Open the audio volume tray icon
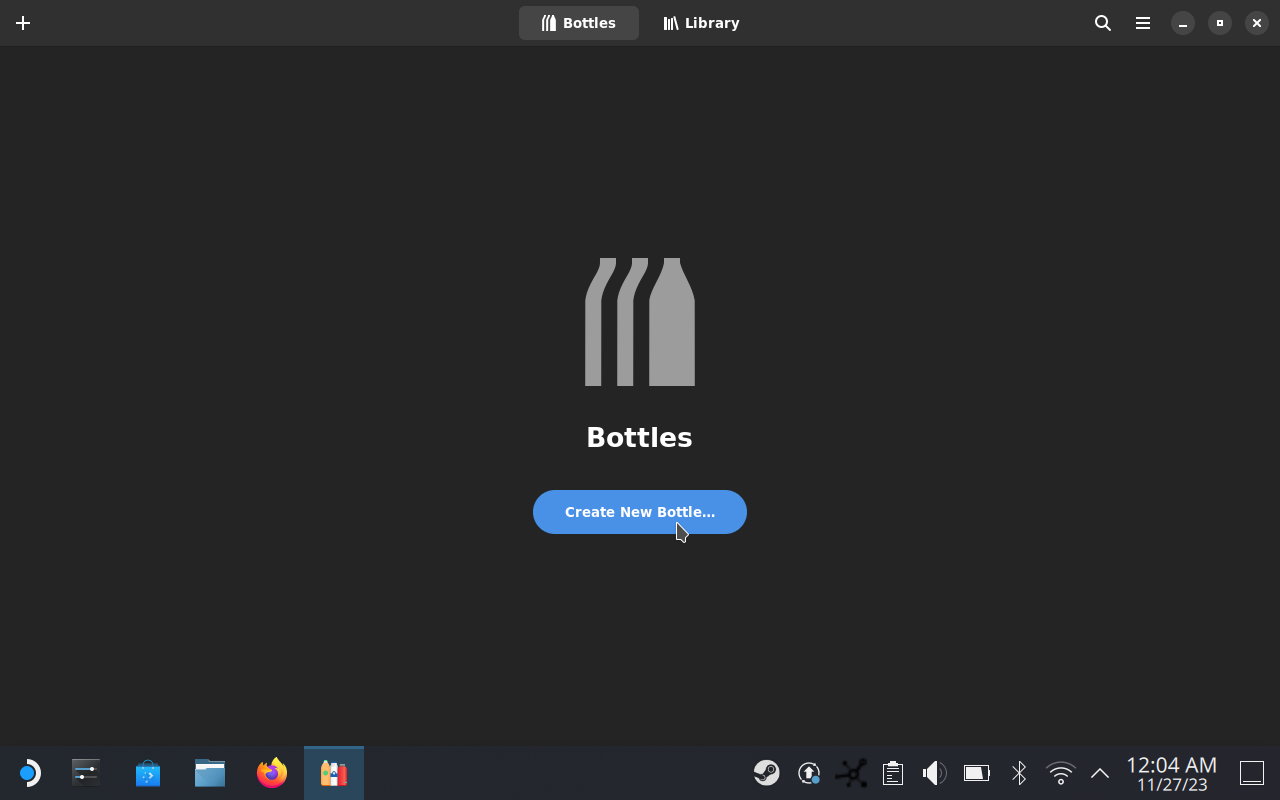This screenshot has height=800, width=1280. (934, 773)
